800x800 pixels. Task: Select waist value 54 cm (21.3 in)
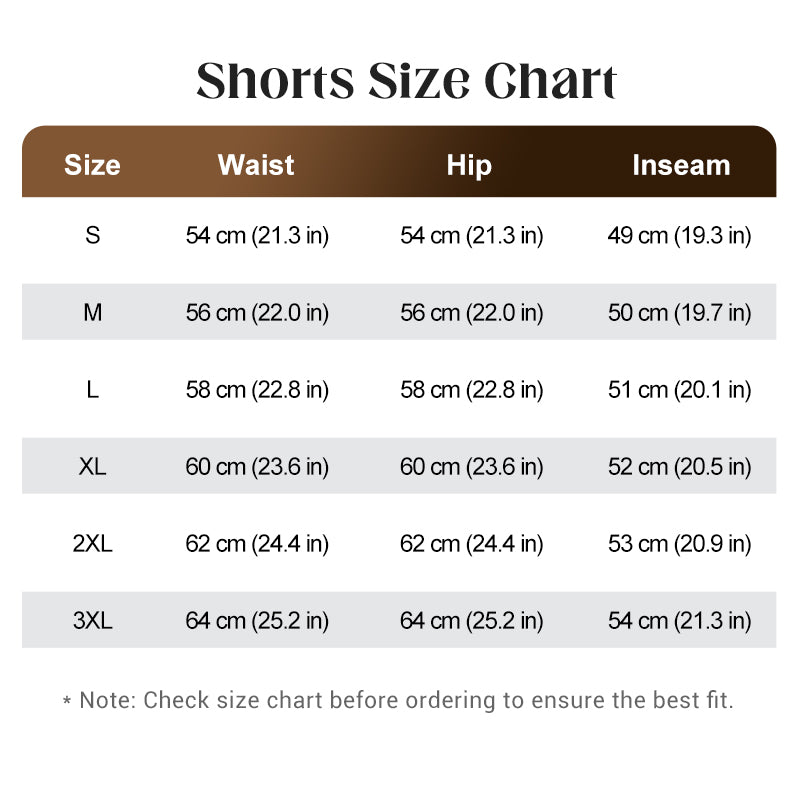point(257,236)
